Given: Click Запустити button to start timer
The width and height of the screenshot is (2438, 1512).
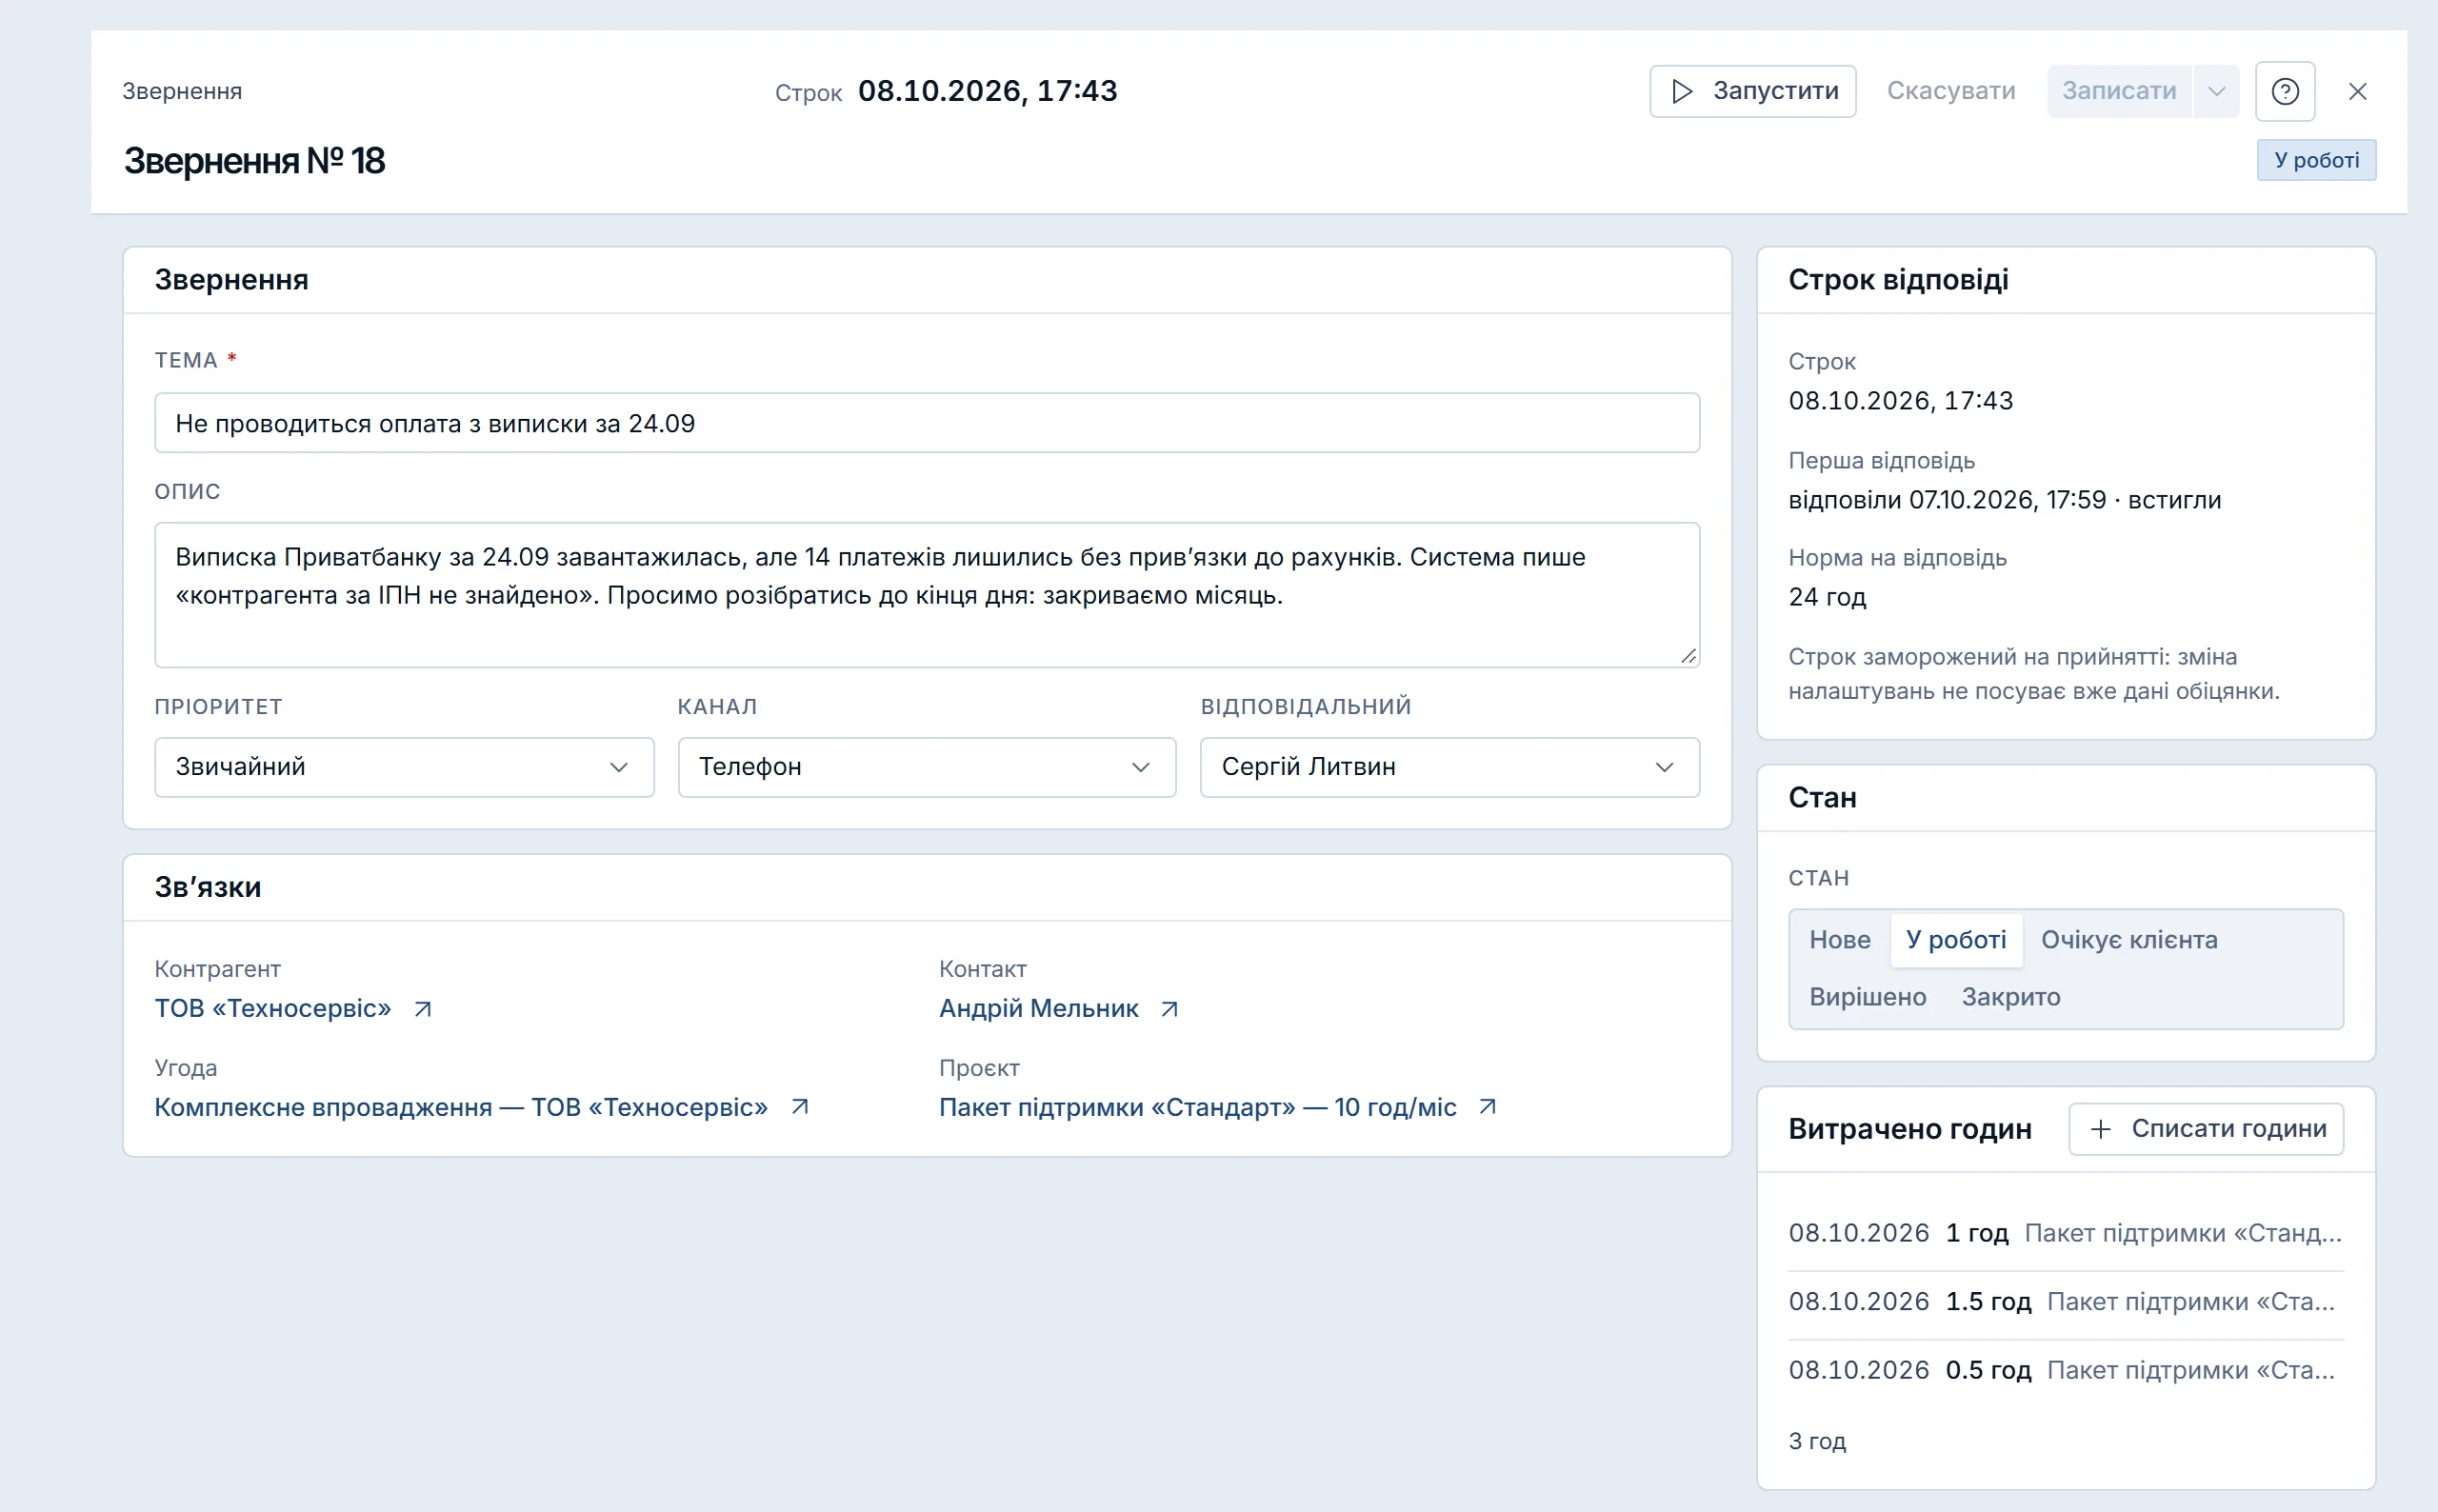Looking at the screenshot, I should (x=1752, y=91).
